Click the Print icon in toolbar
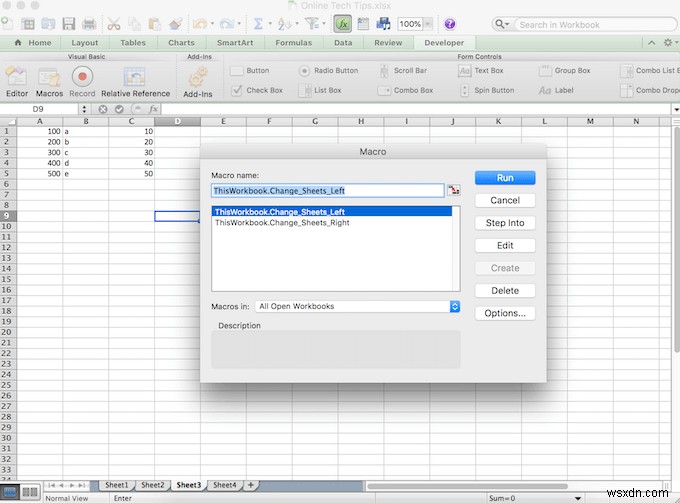This screenshot has width=680, height=503. tap(89, 24)
